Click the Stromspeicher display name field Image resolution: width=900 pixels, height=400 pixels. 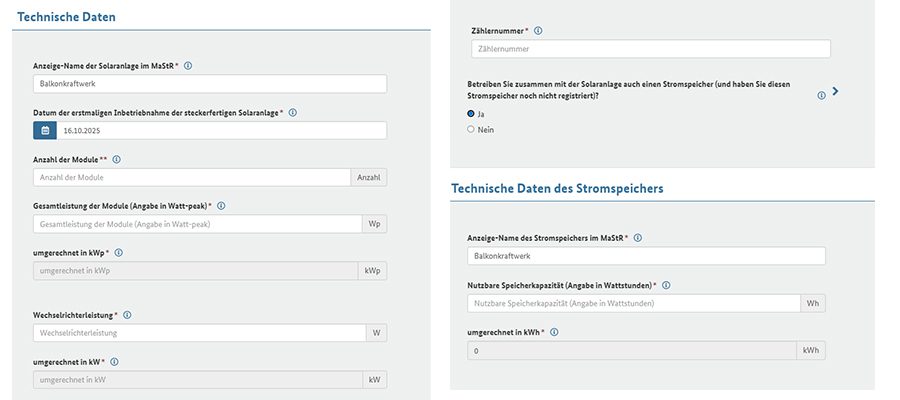(x=646, y=256)
